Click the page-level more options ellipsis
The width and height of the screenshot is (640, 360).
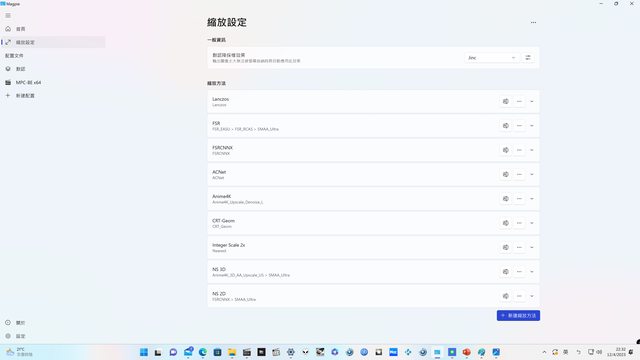tap(533, 22)
